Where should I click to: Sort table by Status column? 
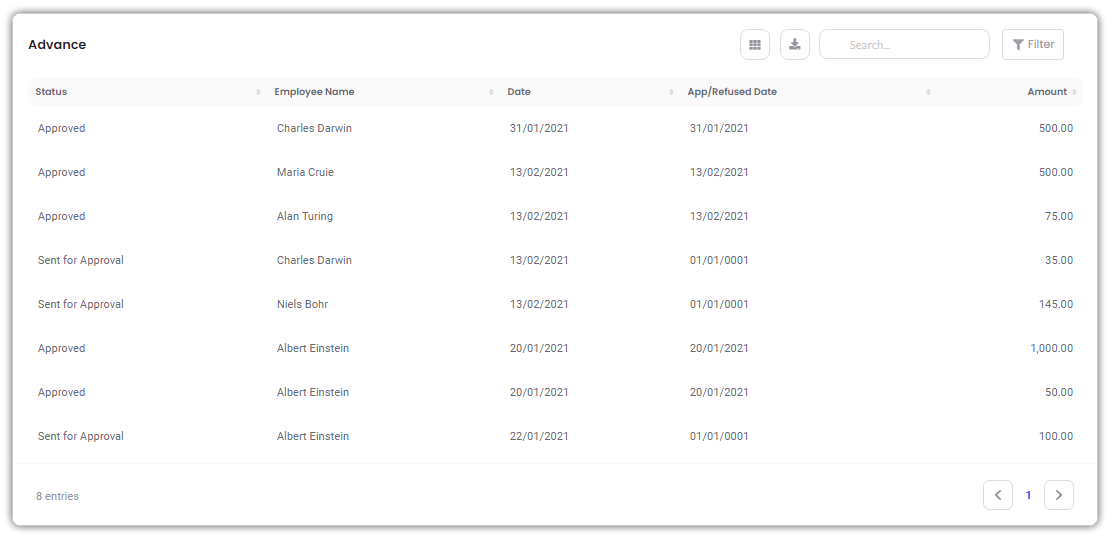pyautogui.click(x=51, y=92)
